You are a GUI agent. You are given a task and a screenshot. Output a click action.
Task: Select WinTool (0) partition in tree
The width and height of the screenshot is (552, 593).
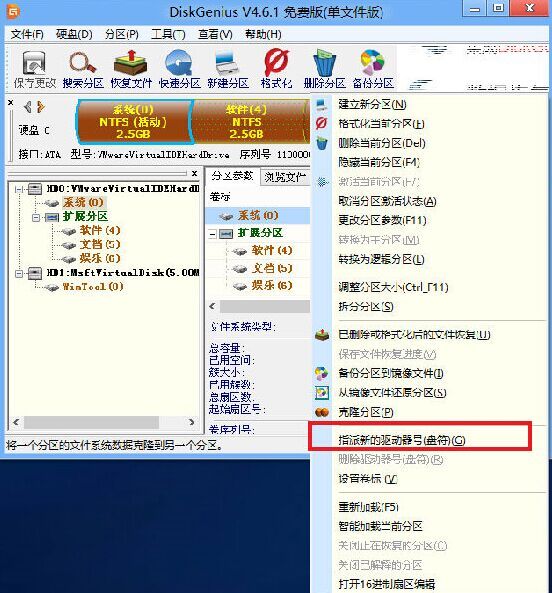click(93, 287)
